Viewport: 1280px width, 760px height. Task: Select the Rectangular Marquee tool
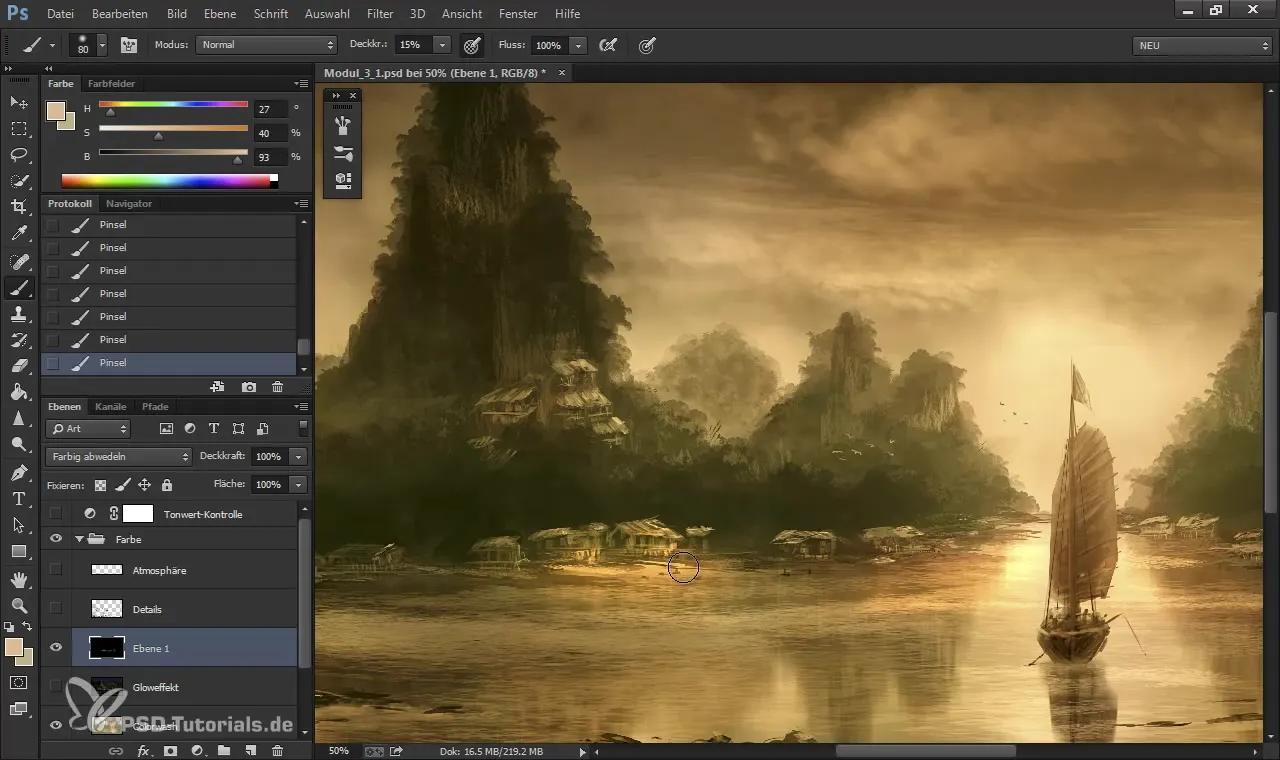click(19, 129)
